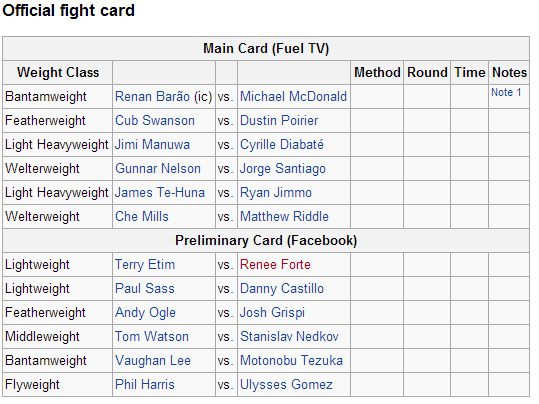Image resolution: width=539 pixels, height=404 pixels.
Task: Open the Josh Grispi link
Action: (272, 313)
